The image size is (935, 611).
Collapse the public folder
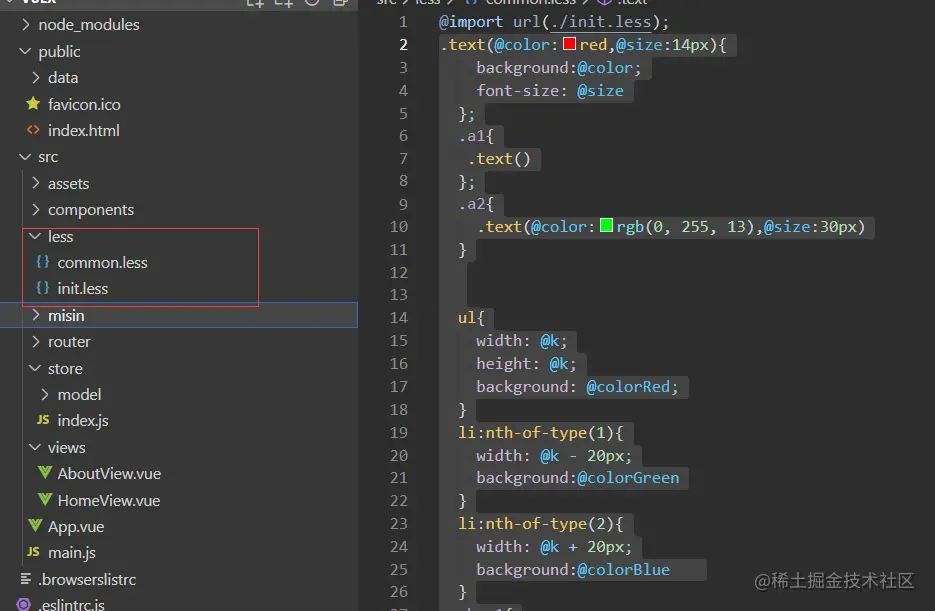25,51
